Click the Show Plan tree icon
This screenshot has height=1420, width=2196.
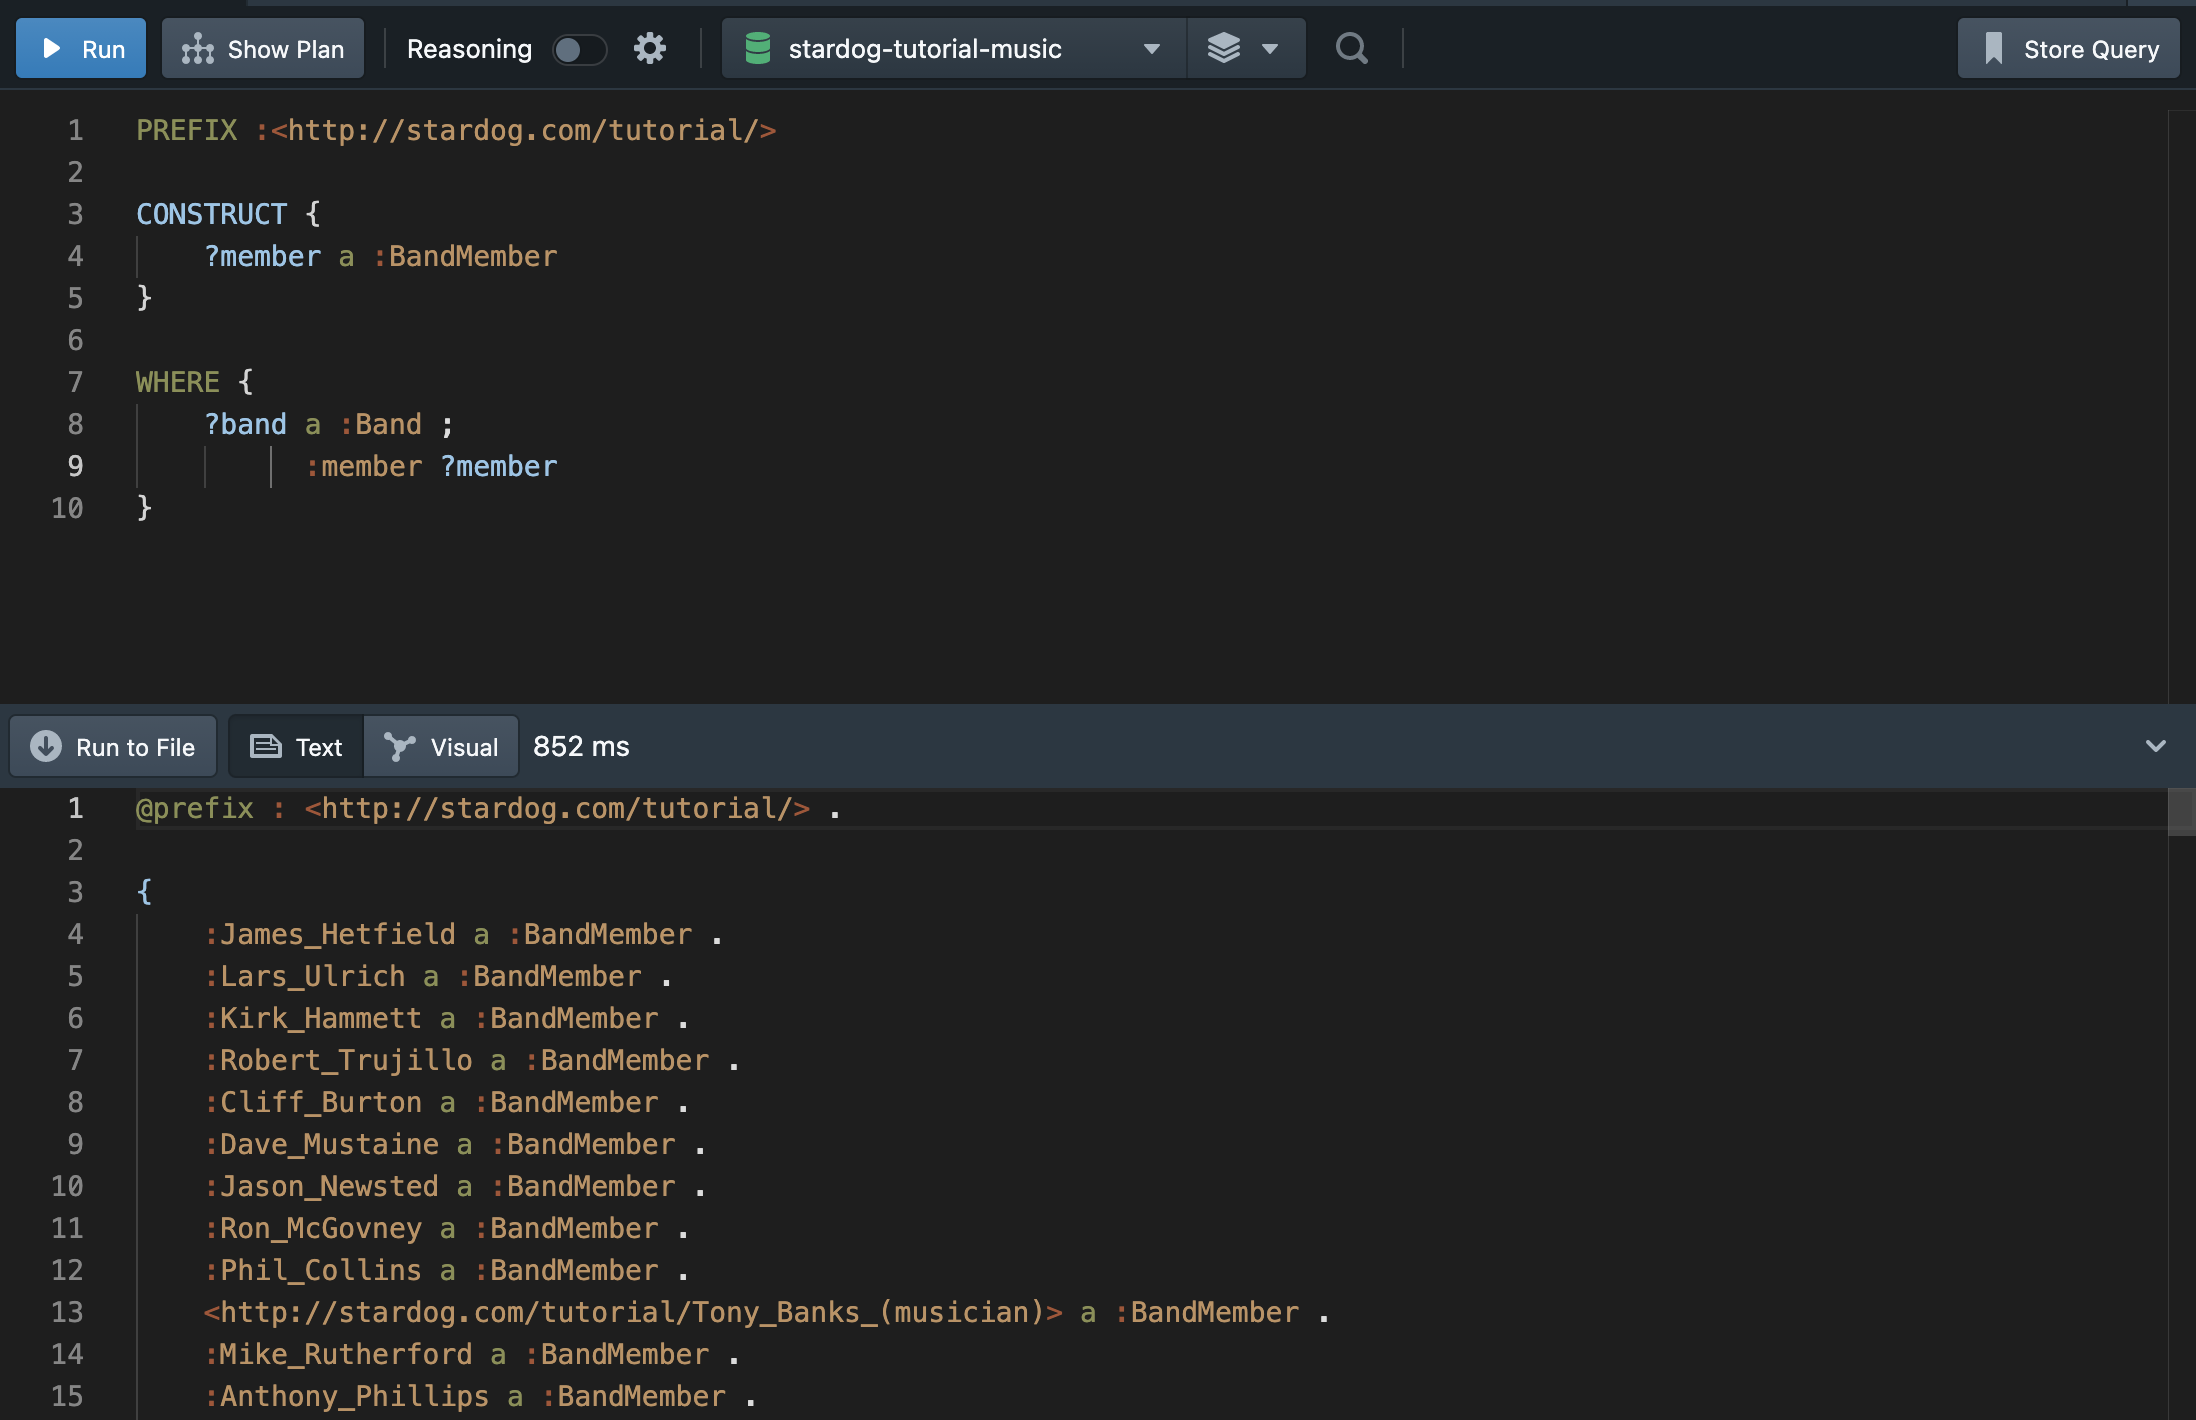[198, 48]
